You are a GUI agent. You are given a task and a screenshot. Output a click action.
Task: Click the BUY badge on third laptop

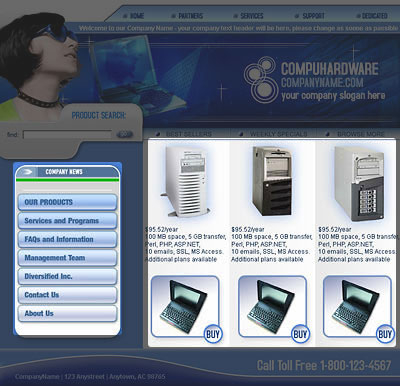(x=385, y=334)
